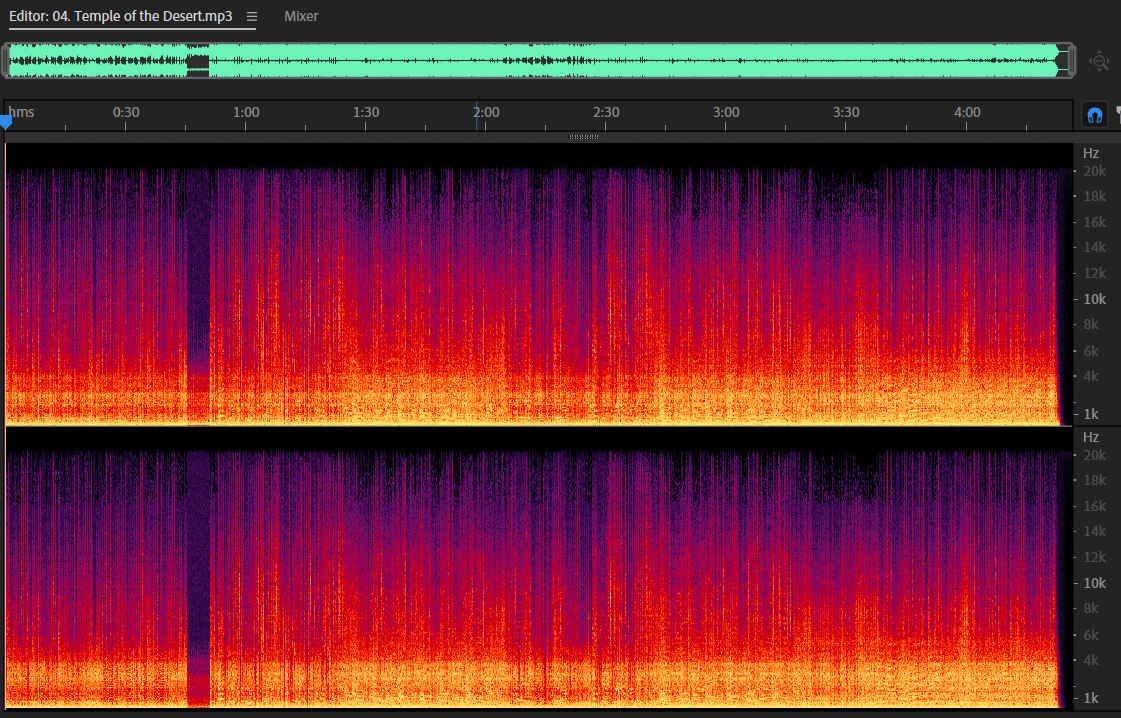Click 1k on the lower channel frequency scale
The height and width of the screenshot is (718, 1121).
coord(1091,698)
